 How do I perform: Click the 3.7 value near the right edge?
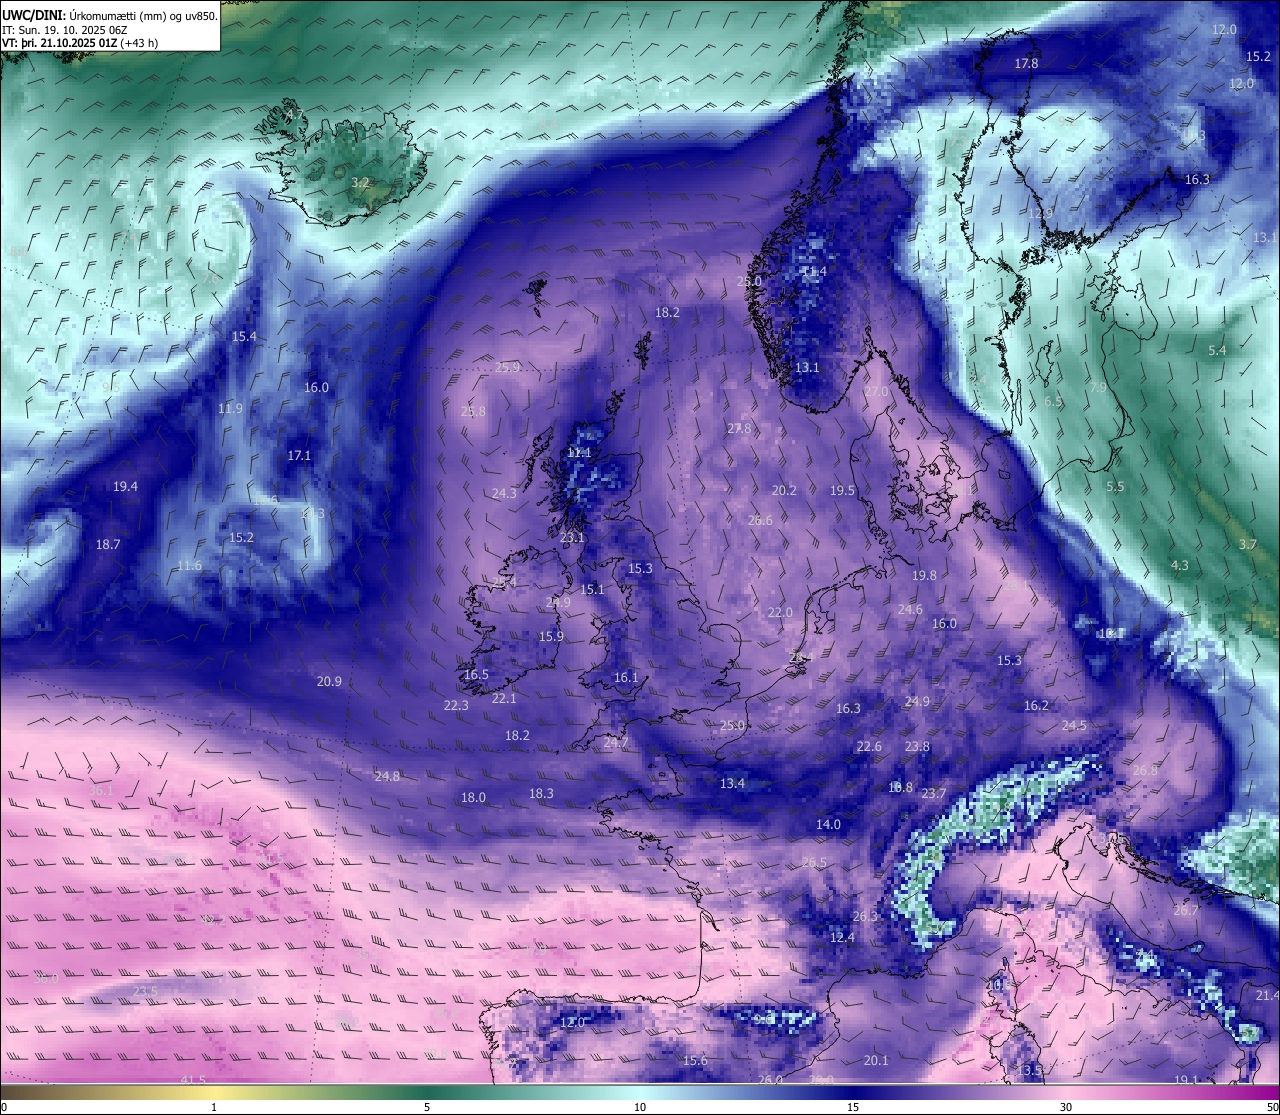click(1247, 544)
